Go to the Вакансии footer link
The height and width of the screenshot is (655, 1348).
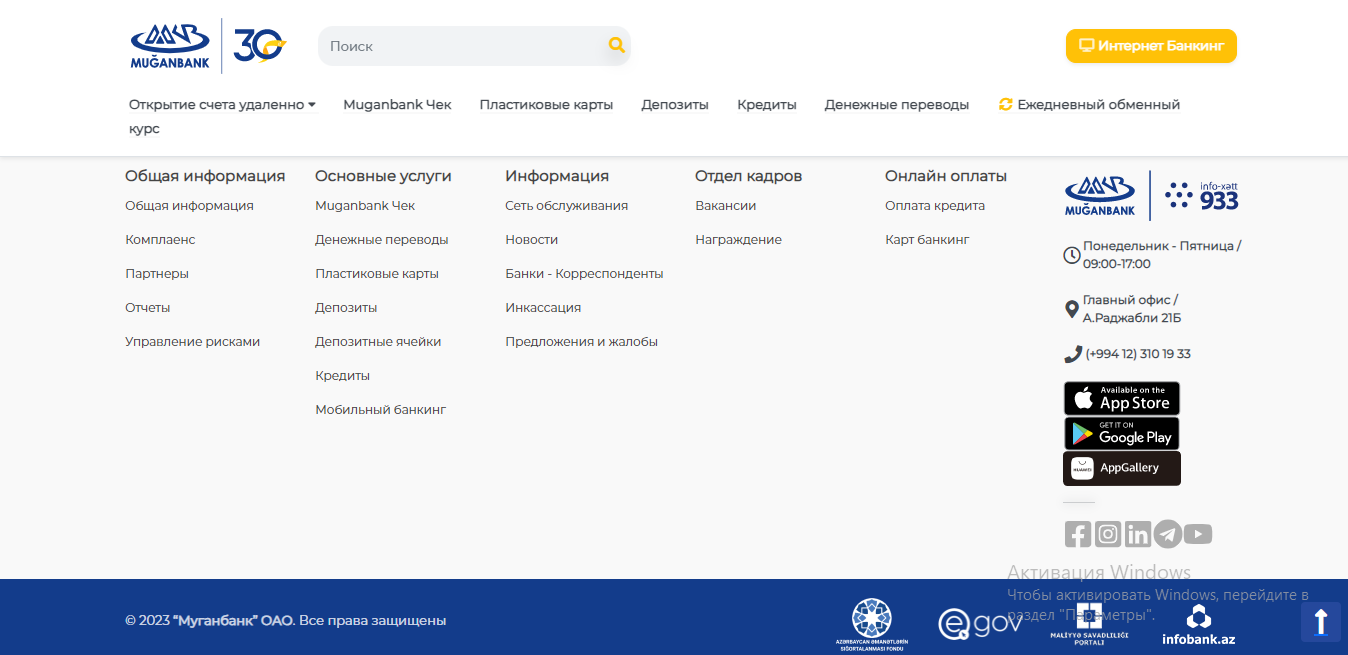pyautogui.click(x=725, y=206)
